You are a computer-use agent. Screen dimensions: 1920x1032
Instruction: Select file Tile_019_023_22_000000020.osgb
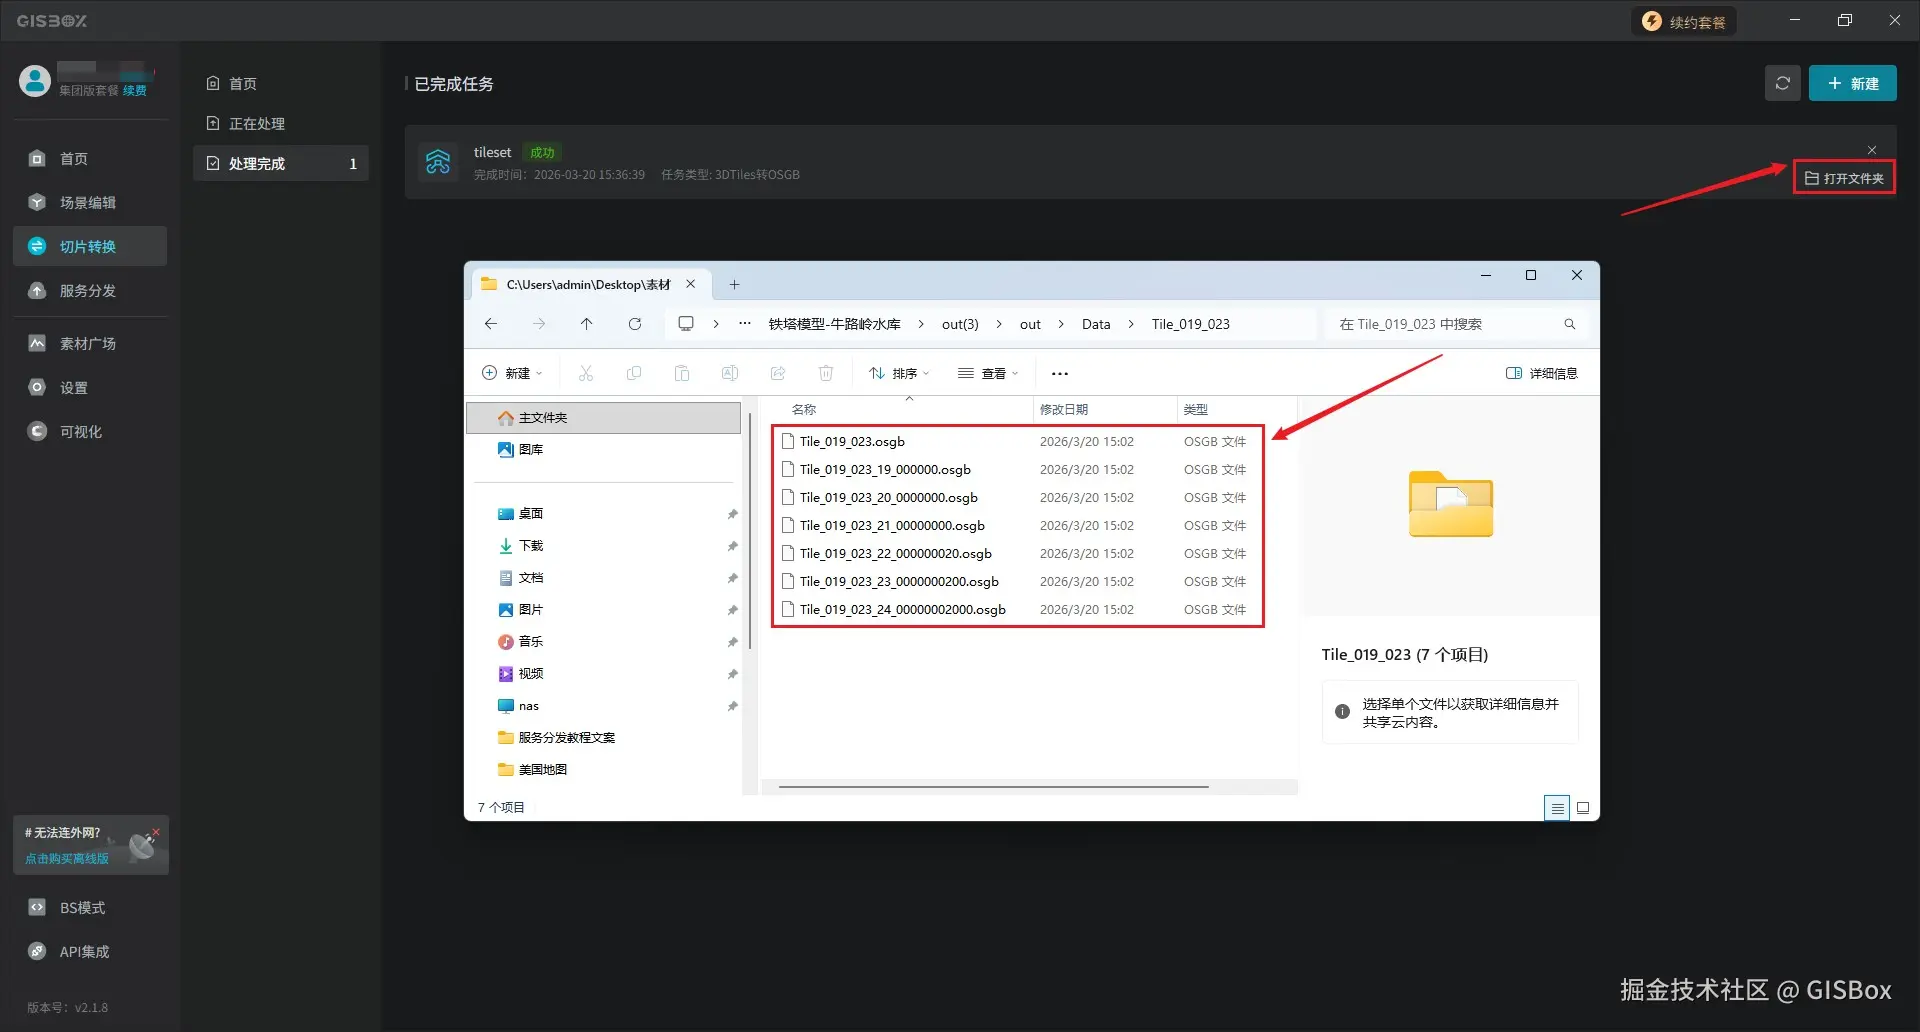[895, 554]
